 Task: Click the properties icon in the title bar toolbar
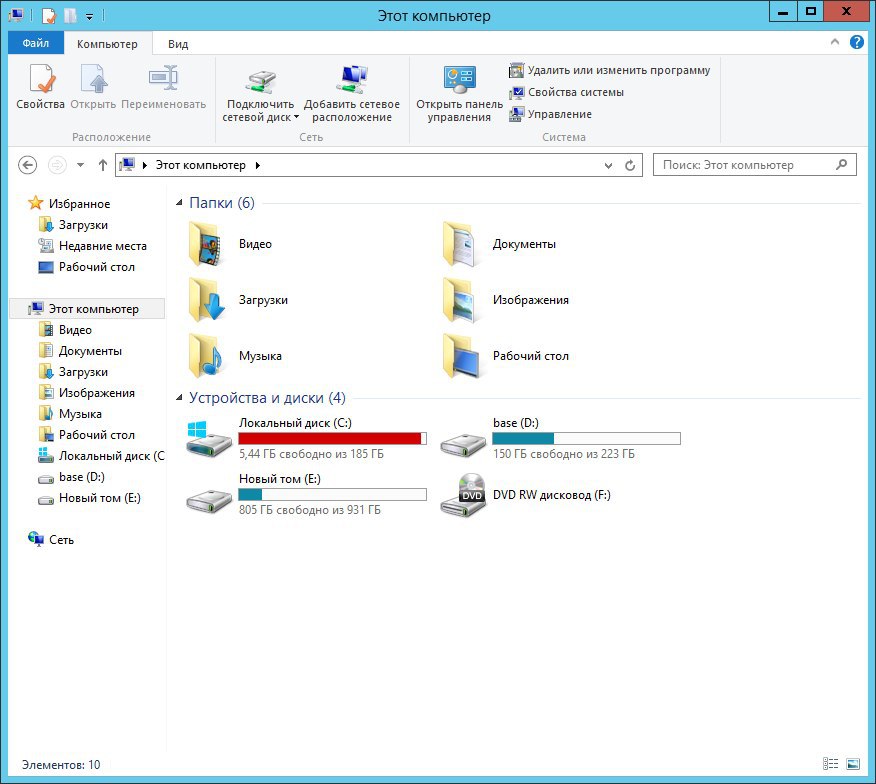[x=49, y=16]
